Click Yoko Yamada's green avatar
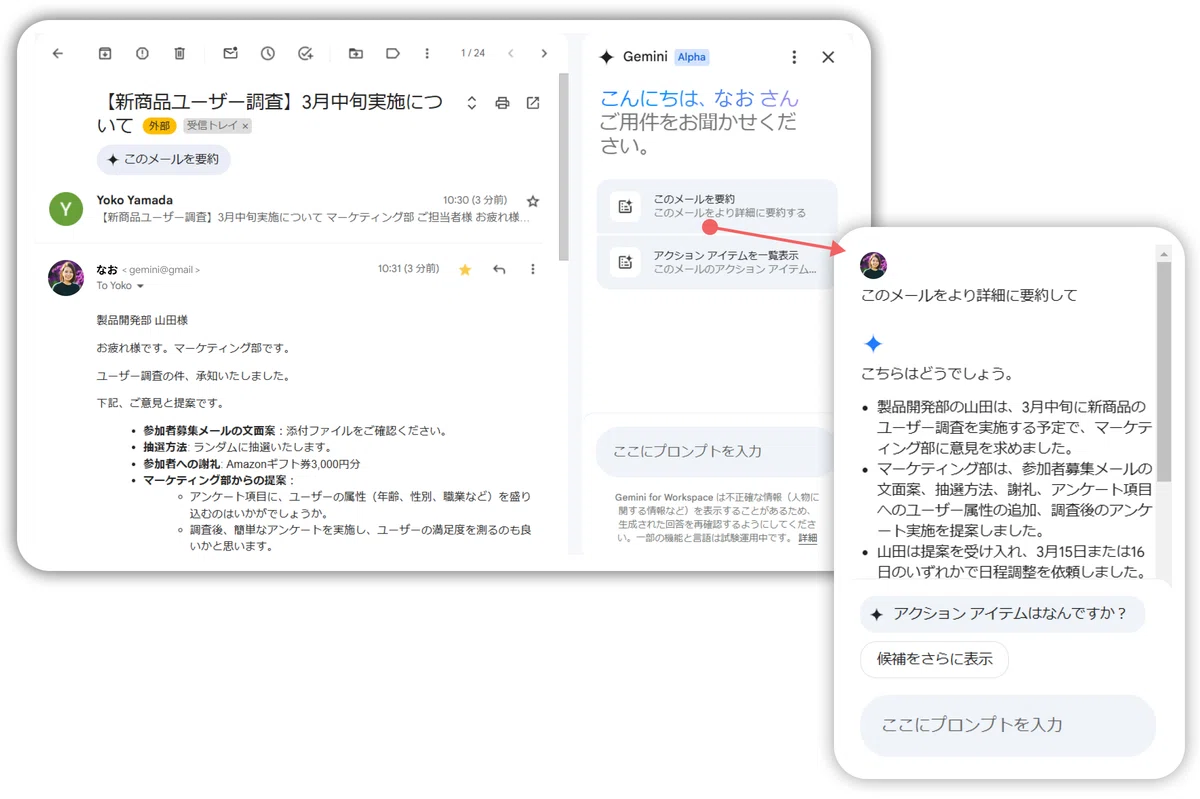 click(66, 208)
